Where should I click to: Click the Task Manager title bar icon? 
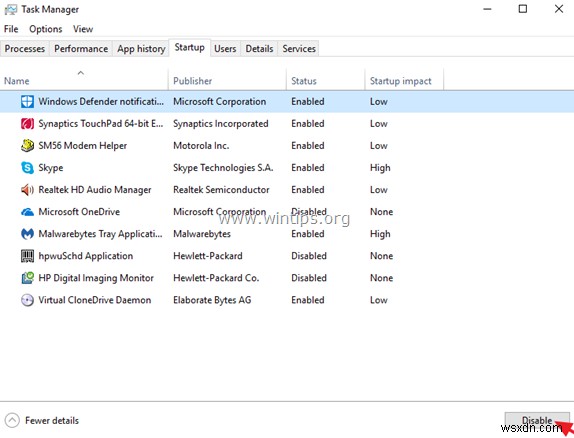(10, 10)
